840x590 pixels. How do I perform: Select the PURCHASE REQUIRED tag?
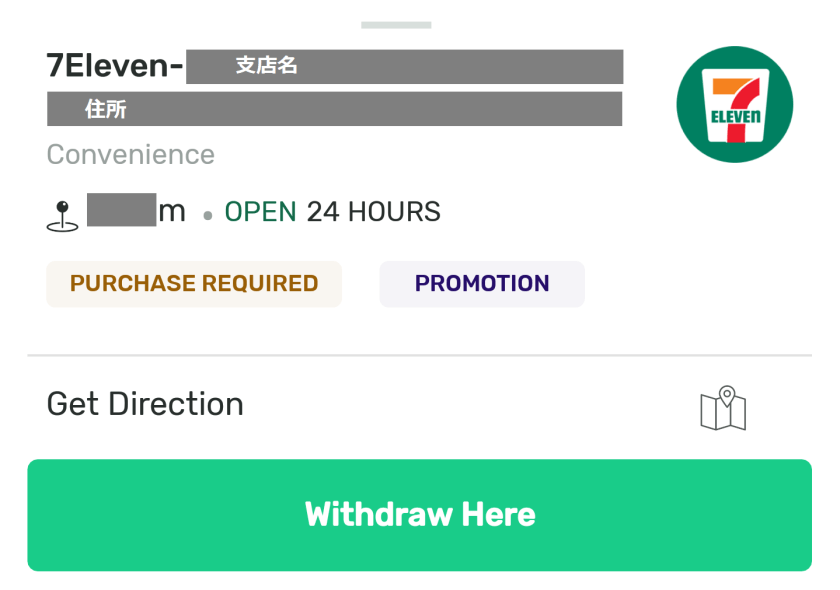point(194,284)
